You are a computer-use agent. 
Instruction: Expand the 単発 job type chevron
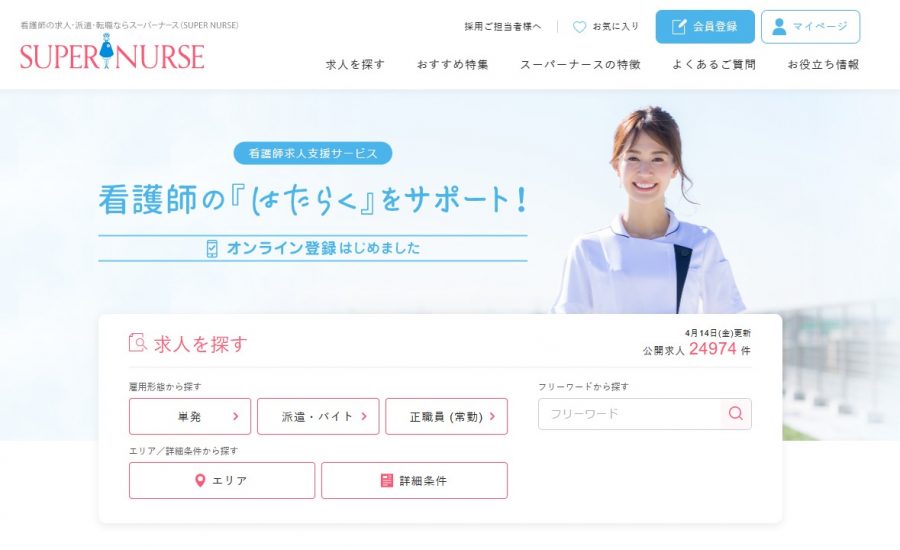(x=235, y=416)
